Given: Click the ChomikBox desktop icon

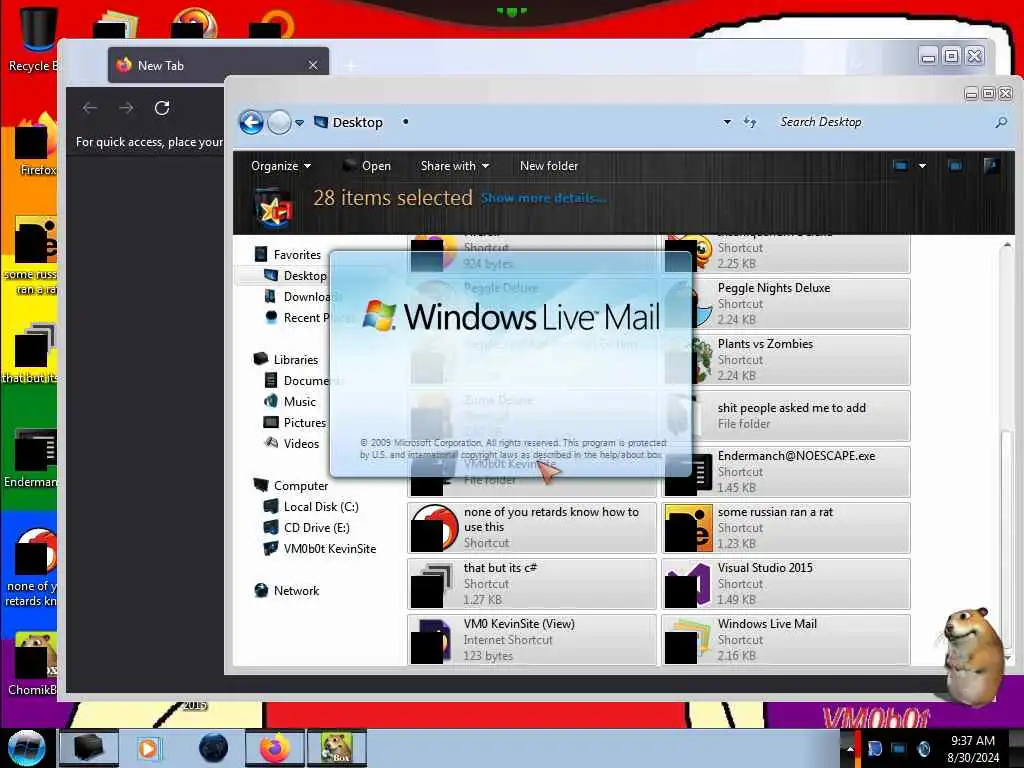Looking at the screenshot, I should [31, 663].
